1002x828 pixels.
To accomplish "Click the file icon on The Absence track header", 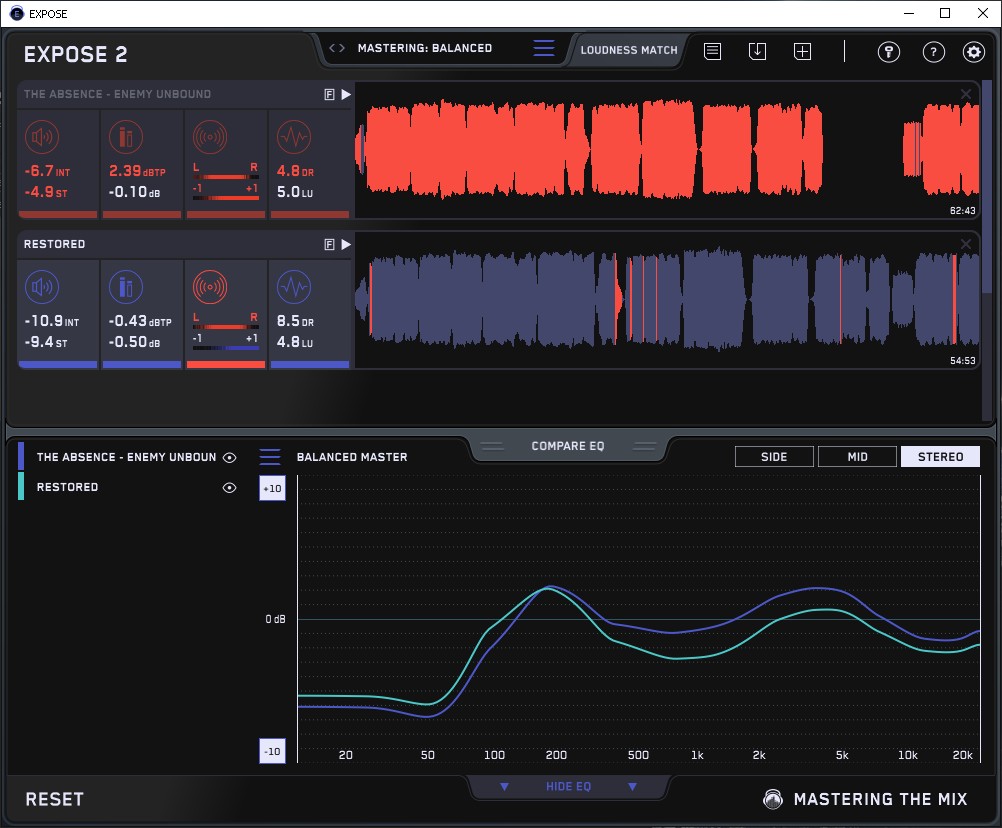I will [329, 95].
